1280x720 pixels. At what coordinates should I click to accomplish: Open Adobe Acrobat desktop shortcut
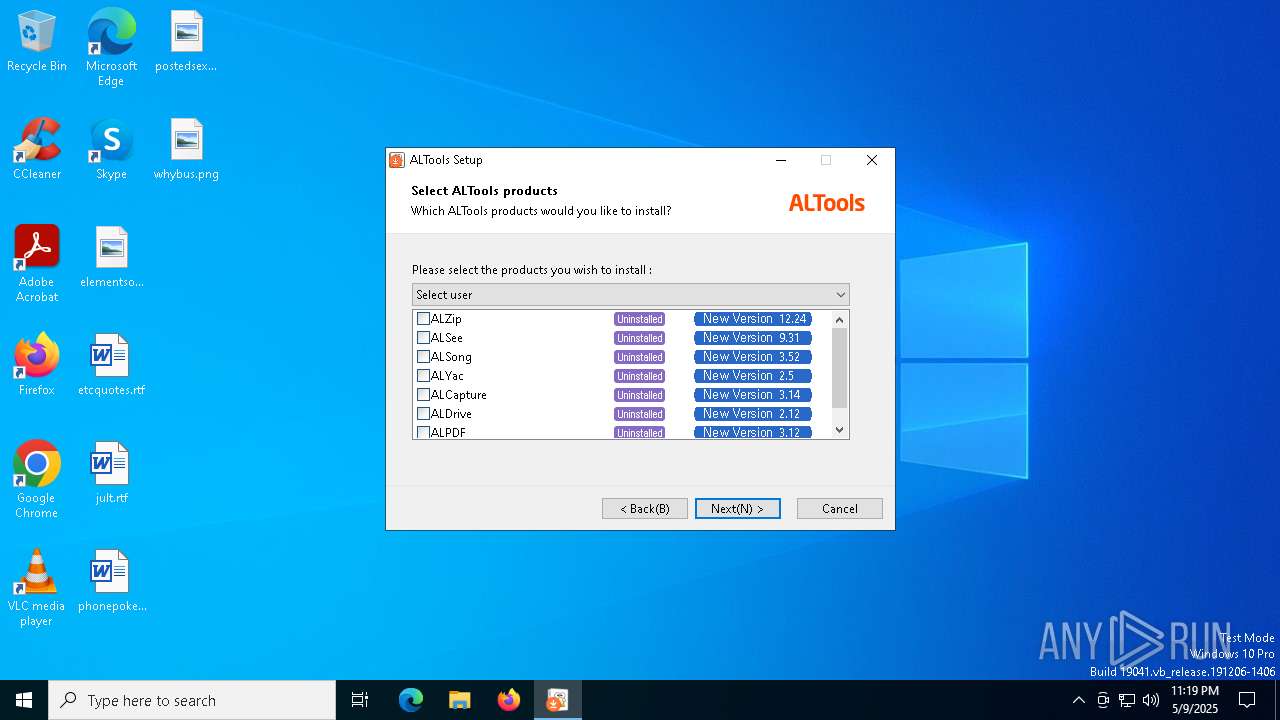37,264
